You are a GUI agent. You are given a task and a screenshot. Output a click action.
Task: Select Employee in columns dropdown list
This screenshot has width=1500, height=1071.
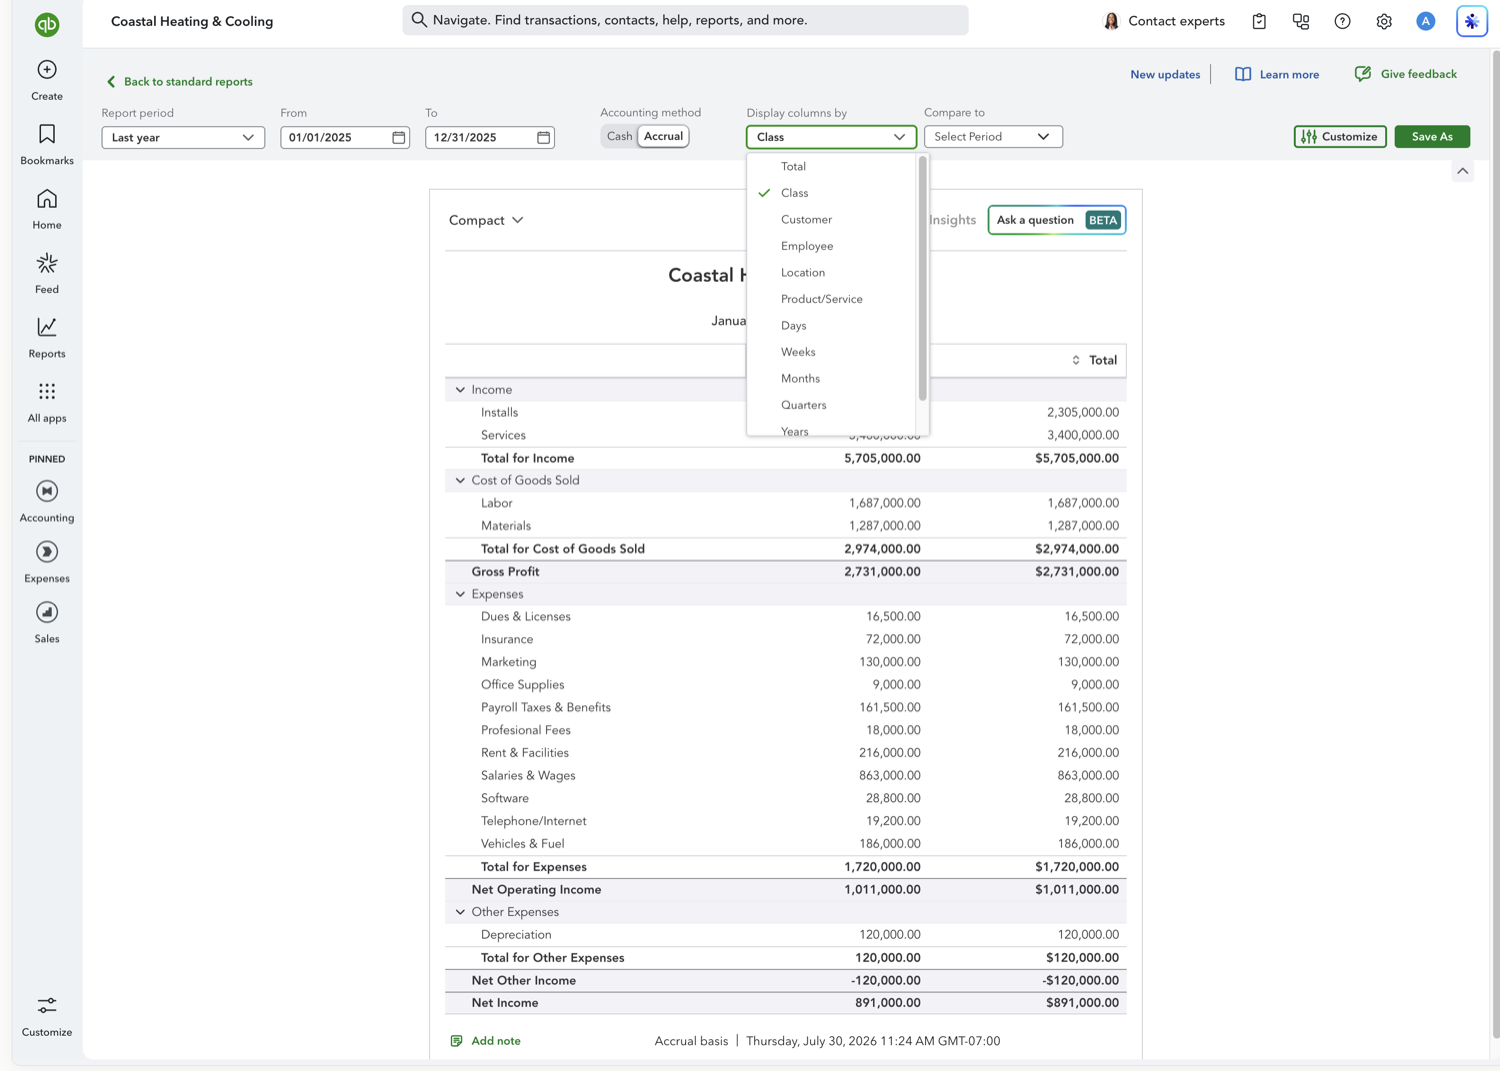click(x=831, y=246)
